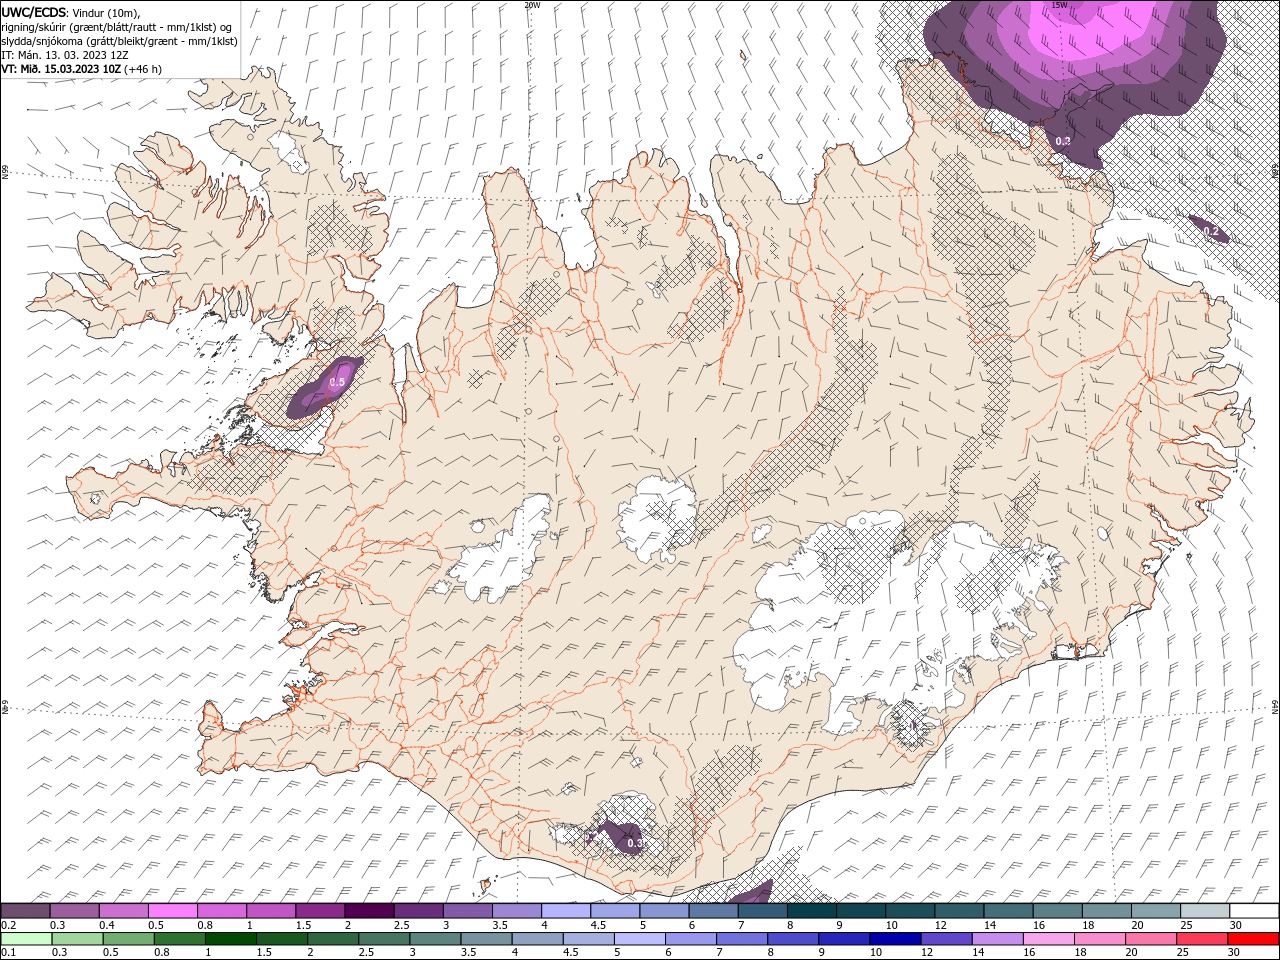Screen dimensions: 1280x960
Task: Pick the red swatch ending the lower color scale
Action: click(1254, 939)
